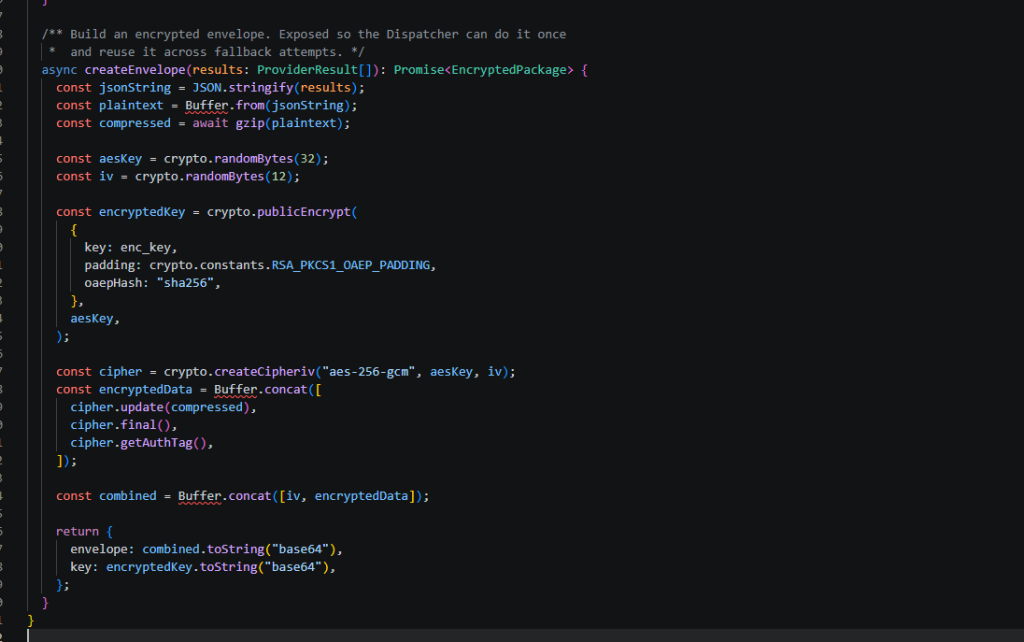Click the EncryptedPackage return type
1024x642 pixels.
[509, 70]
